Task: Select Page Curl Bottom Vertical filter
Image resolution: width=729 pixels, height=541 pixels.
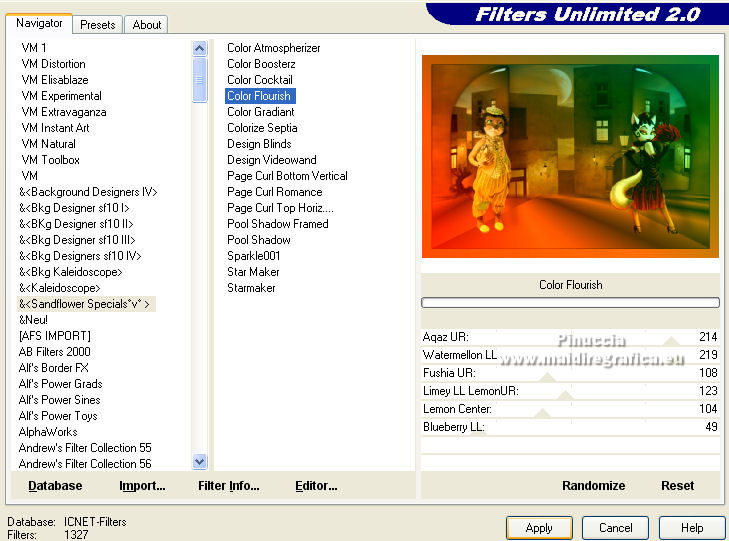Action: (x=287, y=176)
